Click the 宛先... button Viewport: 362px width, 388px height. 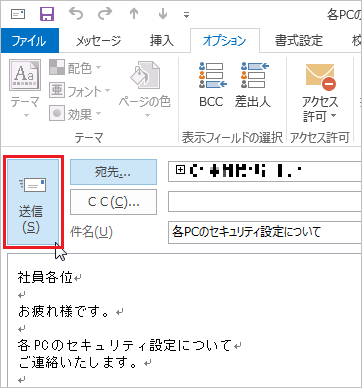click(x=113, y=172)
